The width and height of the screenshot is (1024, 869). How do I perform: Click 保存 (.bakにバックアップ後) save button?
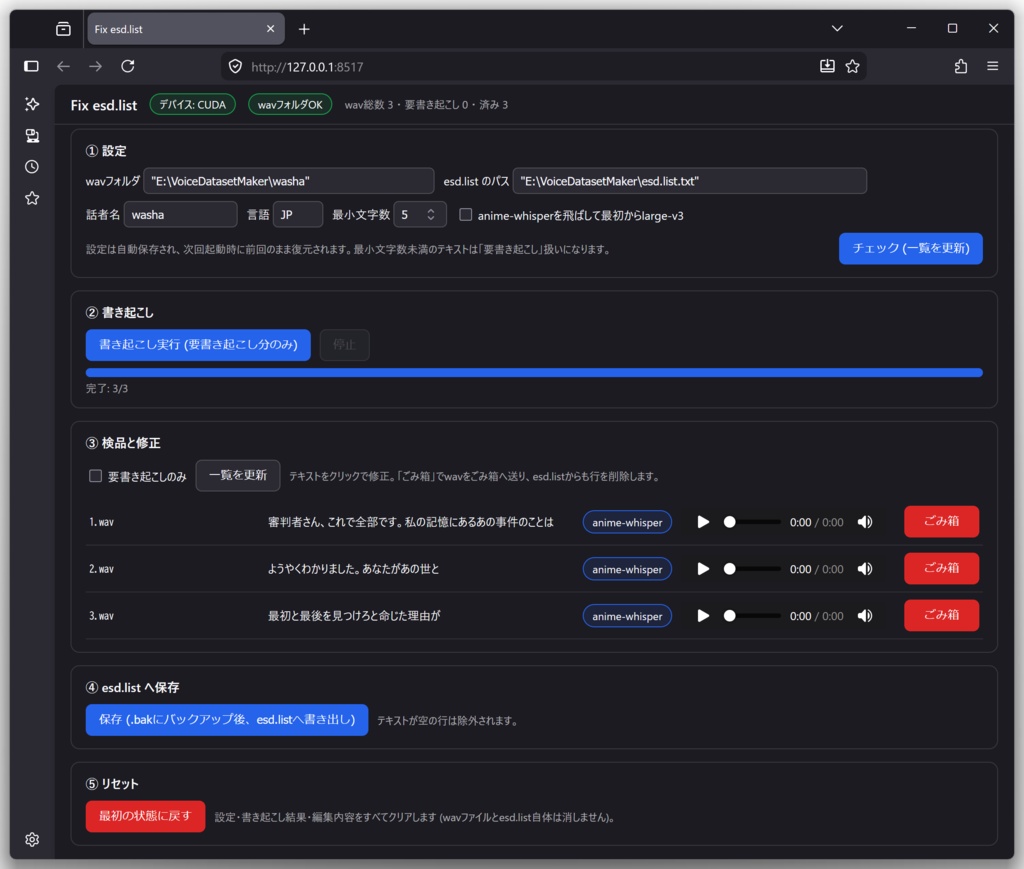click(x=227, y=720)
